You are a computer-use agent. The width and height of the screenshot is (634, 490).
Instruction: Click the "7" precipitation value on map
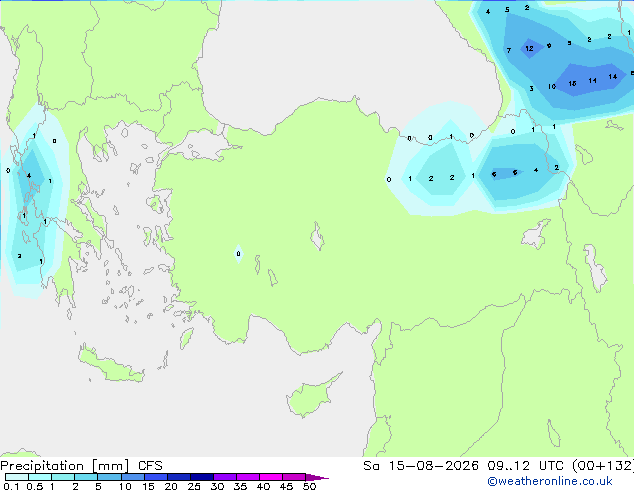click(509, 51)
